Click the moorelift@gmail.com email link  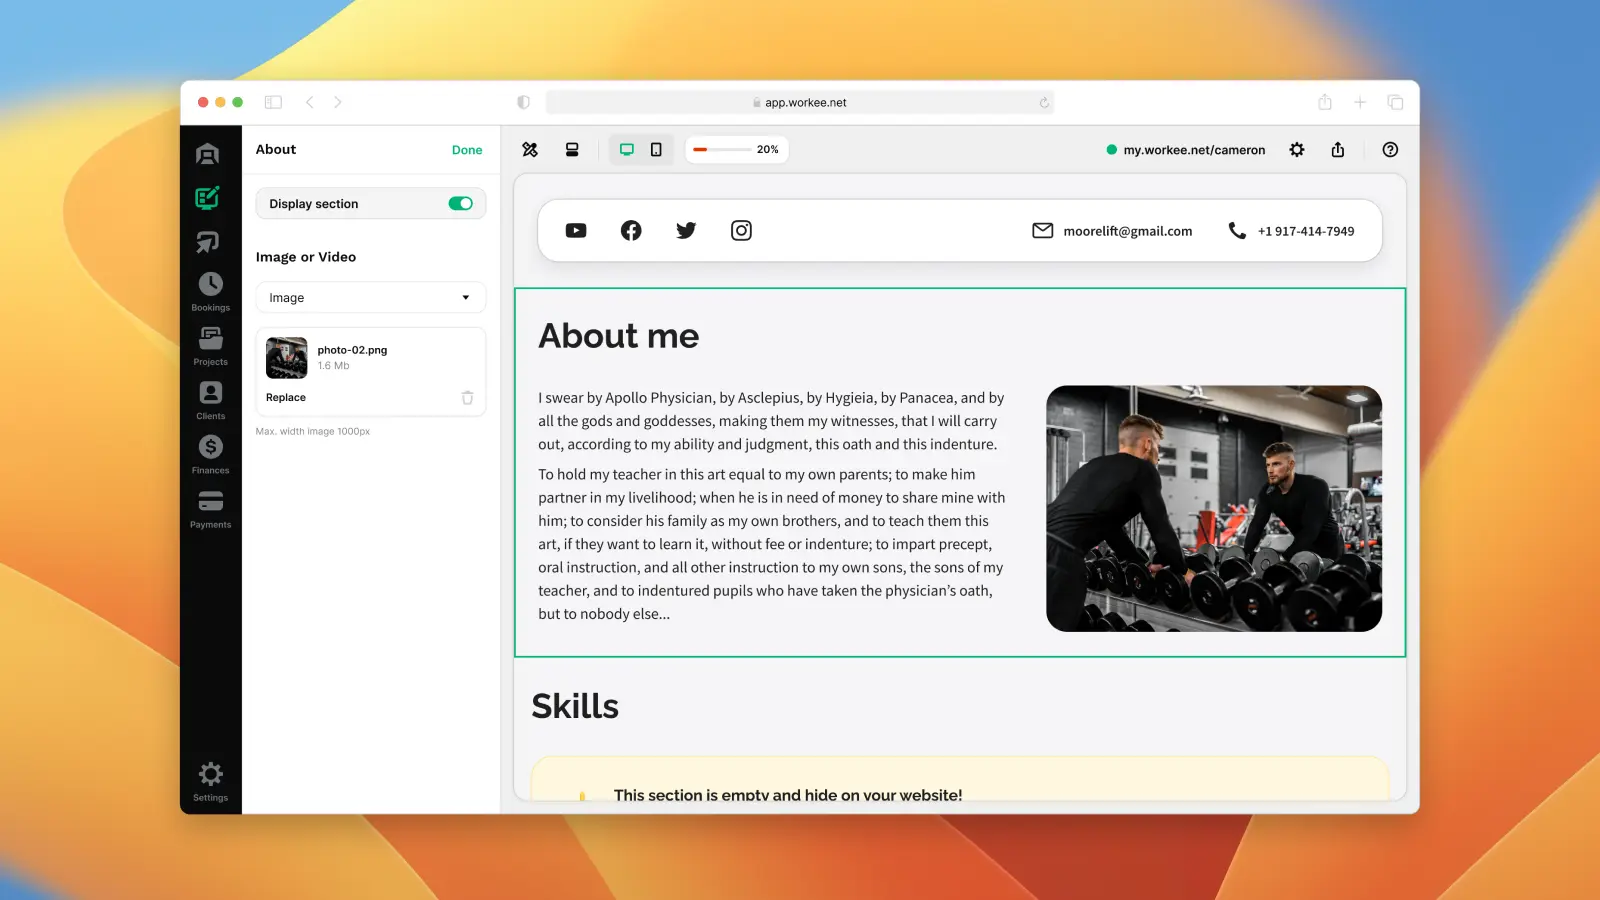pos(1112,231)
